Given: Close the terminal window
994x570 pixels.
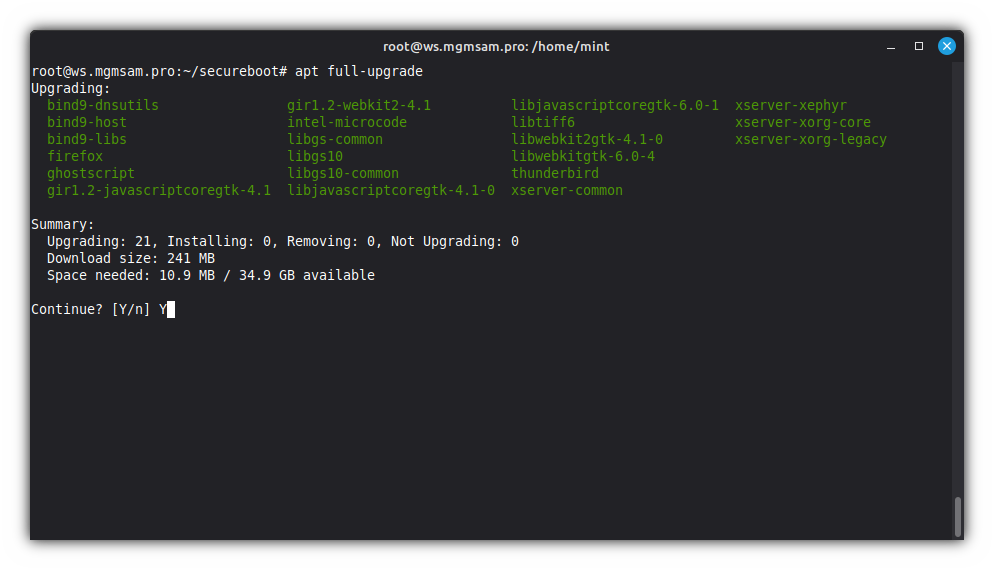Looking at the screenshot, I should (946, 46).
